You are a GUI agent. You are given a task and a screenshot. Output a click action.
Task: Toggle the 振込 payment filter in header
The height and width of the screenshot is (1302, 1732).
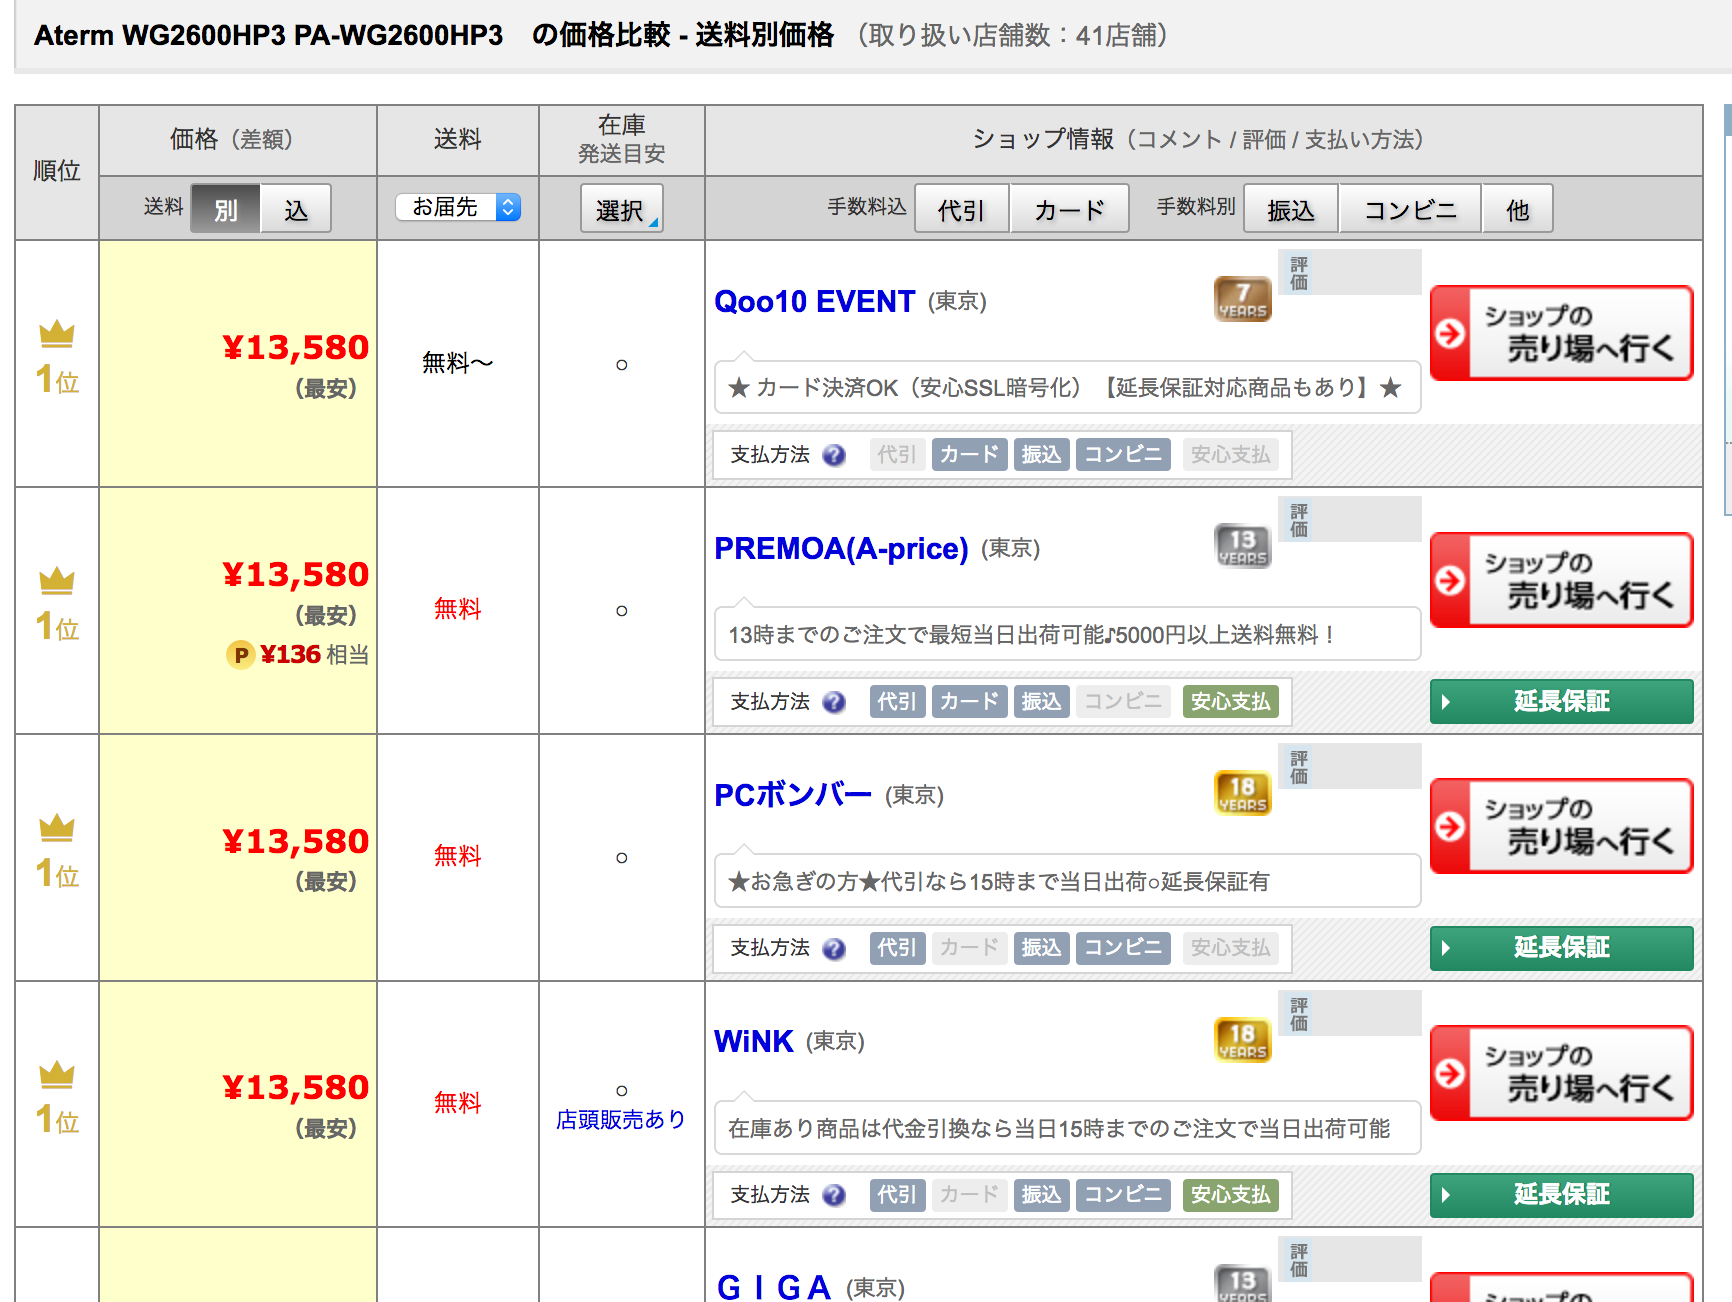(x=1291, y=209)
